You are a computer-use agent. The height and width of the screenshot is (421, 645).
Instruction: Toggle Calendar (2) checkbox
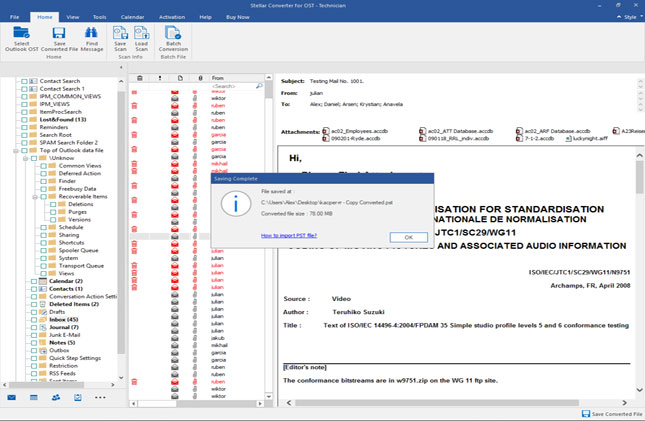pos(34,281)
